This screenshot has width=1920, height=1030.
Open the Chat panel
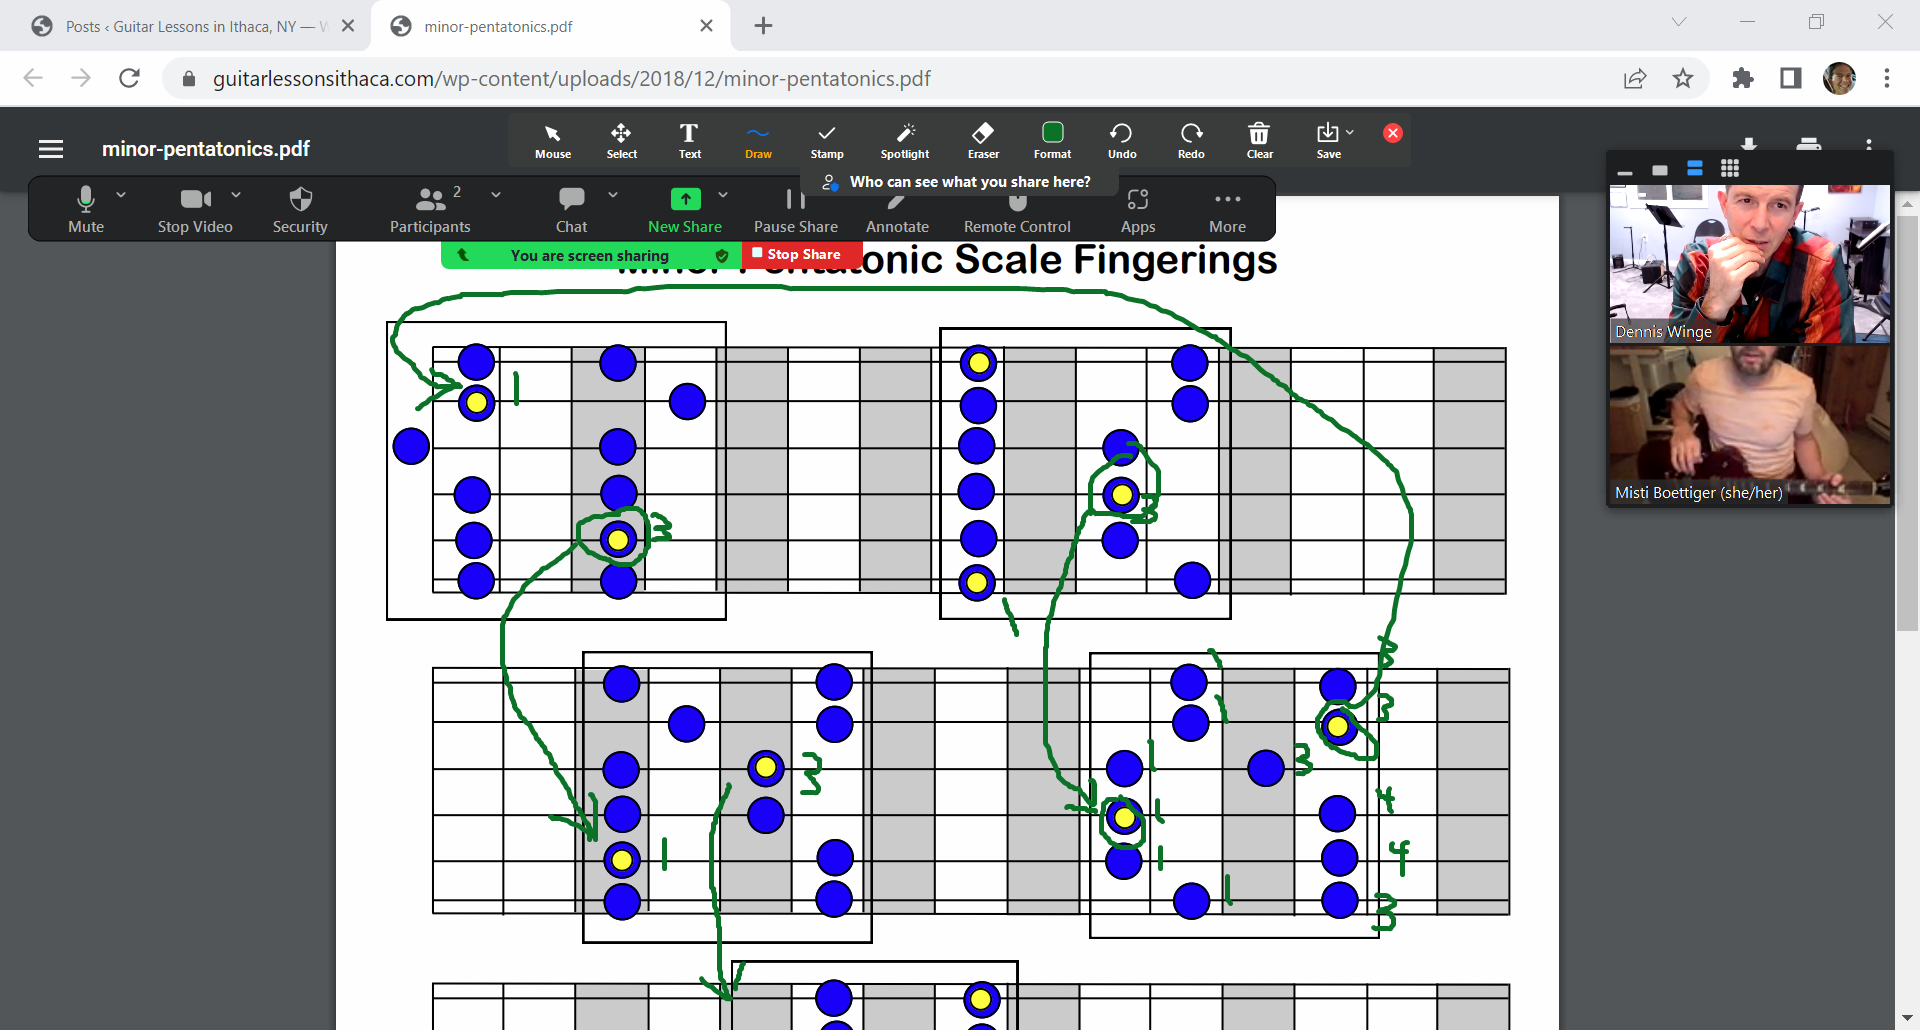pyautogui.click(x=571, y=210)
